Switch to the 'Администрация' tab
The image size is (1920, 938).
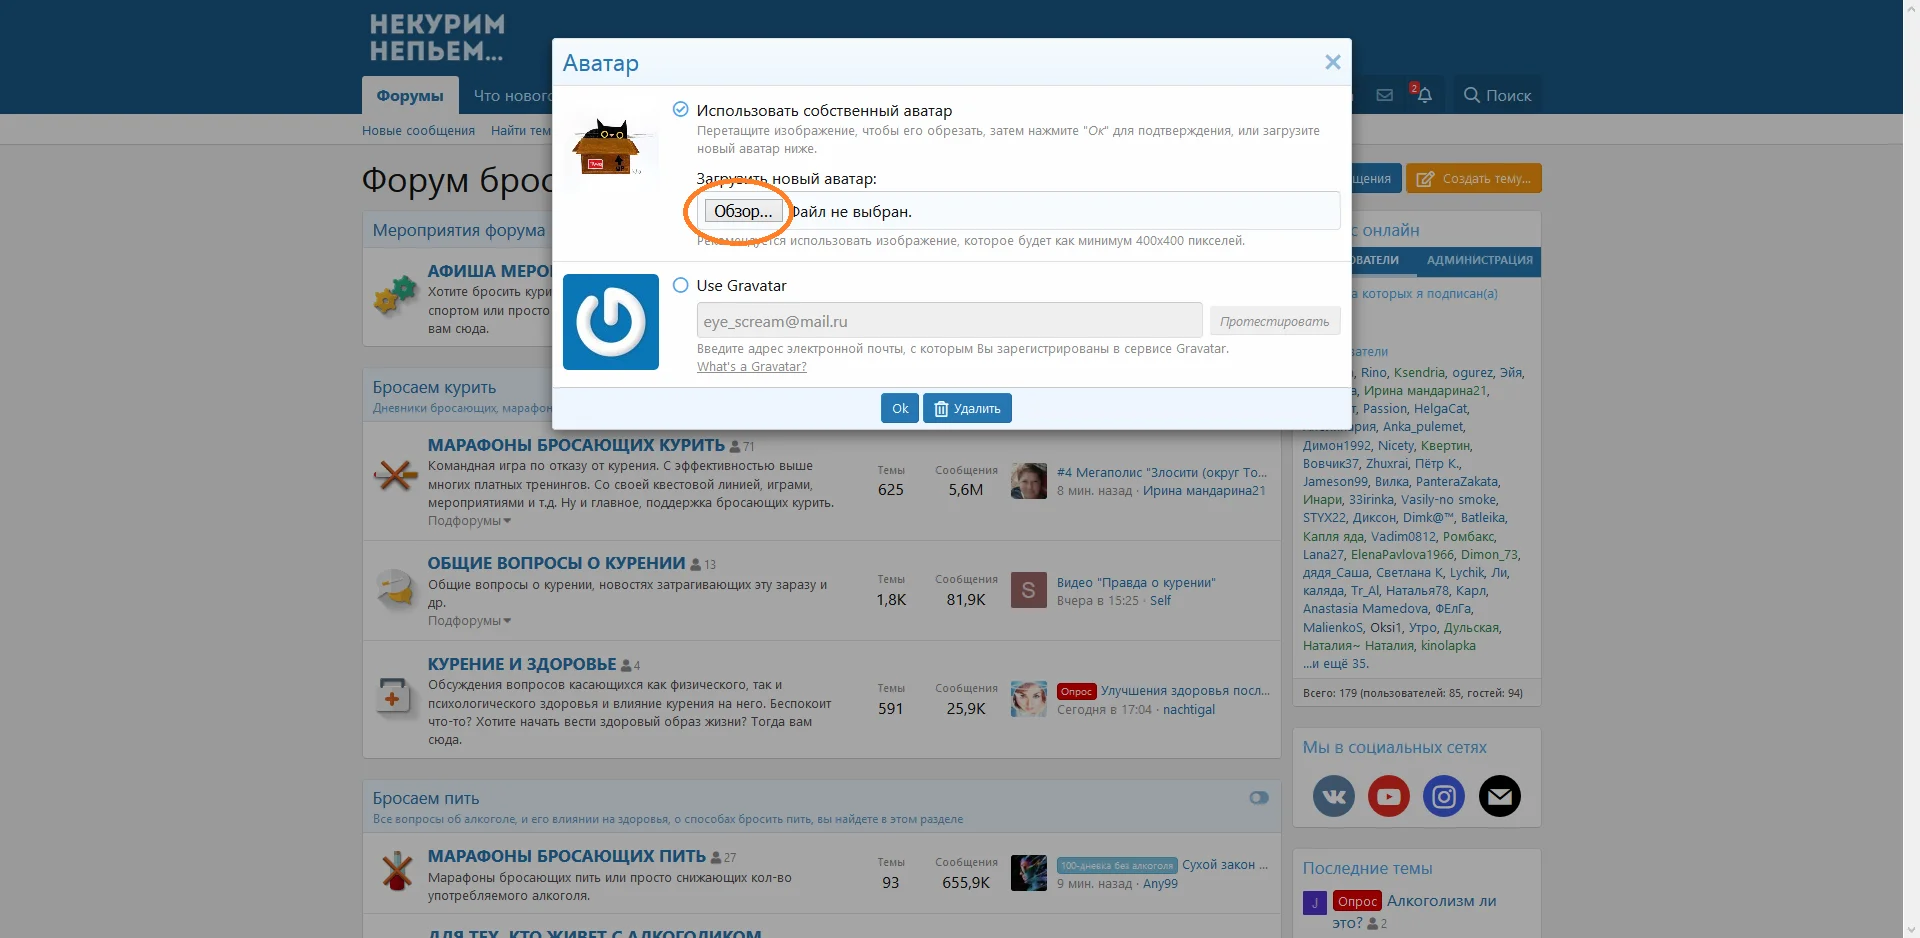tap(1479, 260)
